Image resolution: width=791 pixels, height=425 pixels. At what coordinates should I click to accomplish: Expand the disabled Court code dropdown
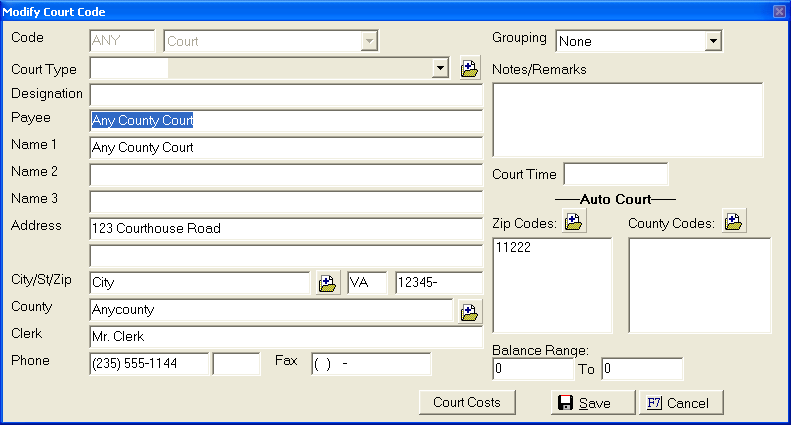369,41
